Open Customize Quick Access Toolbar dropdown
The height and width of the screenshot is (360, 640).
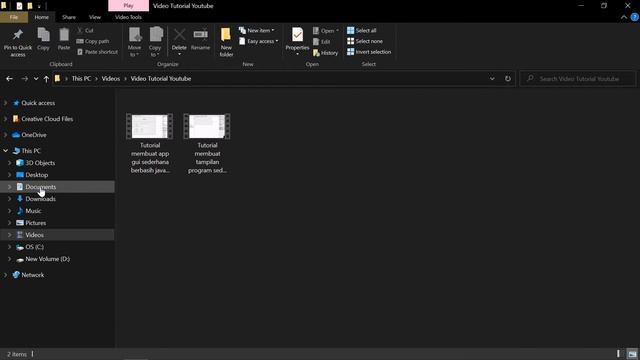pos(39,6)
